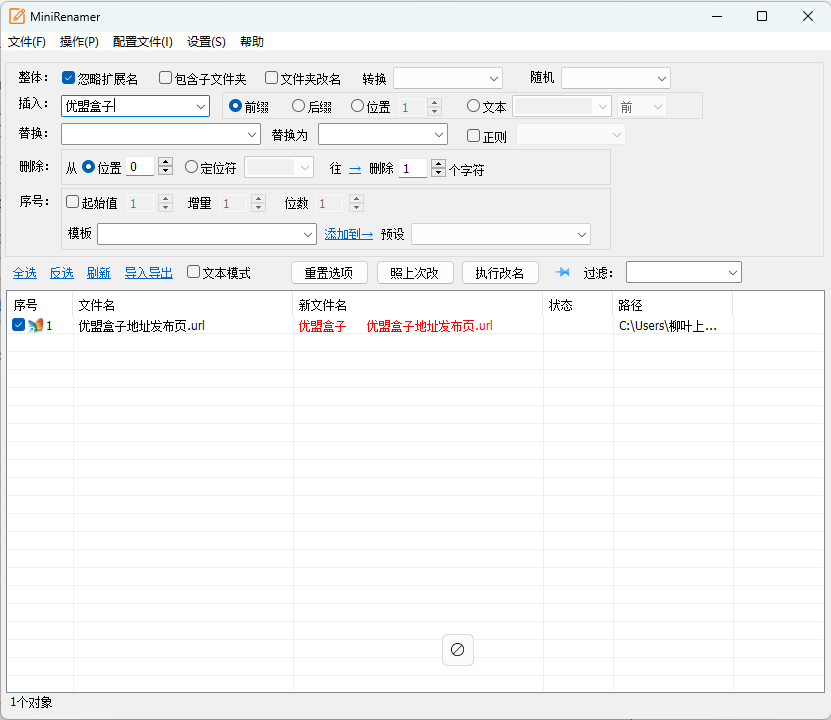The image size is (831, 720).
Task: Open the 预设 dropdown
Action: click(501, 234)
